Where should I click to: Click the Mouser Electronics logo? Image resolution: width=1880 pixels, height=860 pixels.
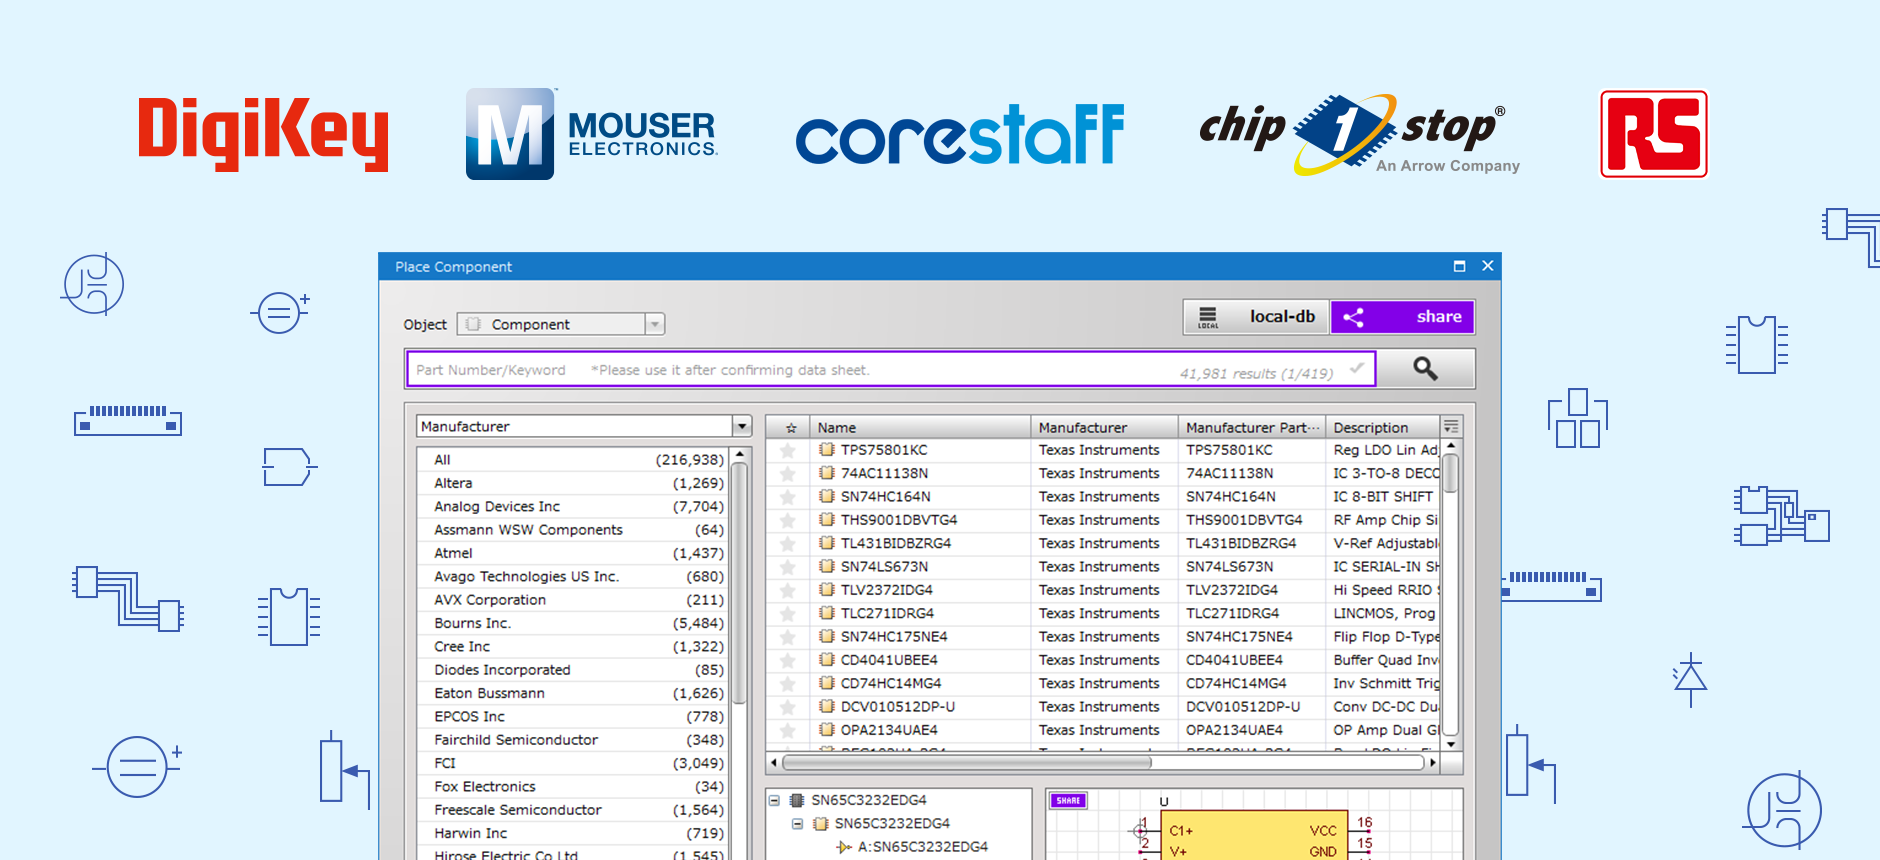tap(592, 134)
